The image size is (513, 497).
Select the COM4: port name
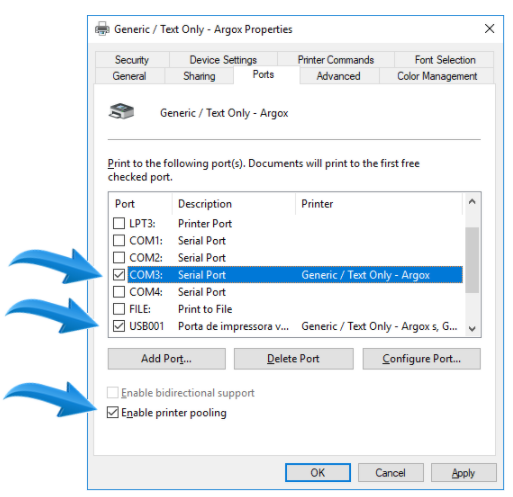(x=146, y=292)
